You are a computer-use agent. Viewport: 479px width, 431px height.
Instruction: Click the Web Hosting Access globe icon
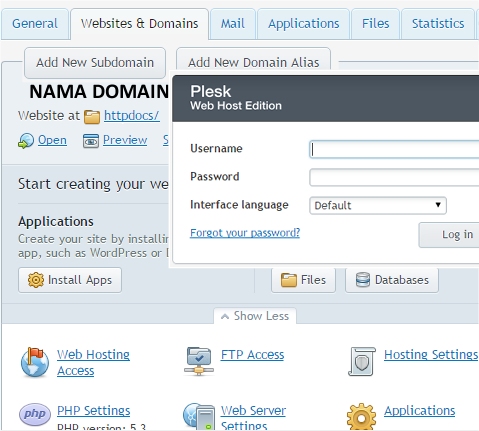pyautogui.click(x=34, y=362)
